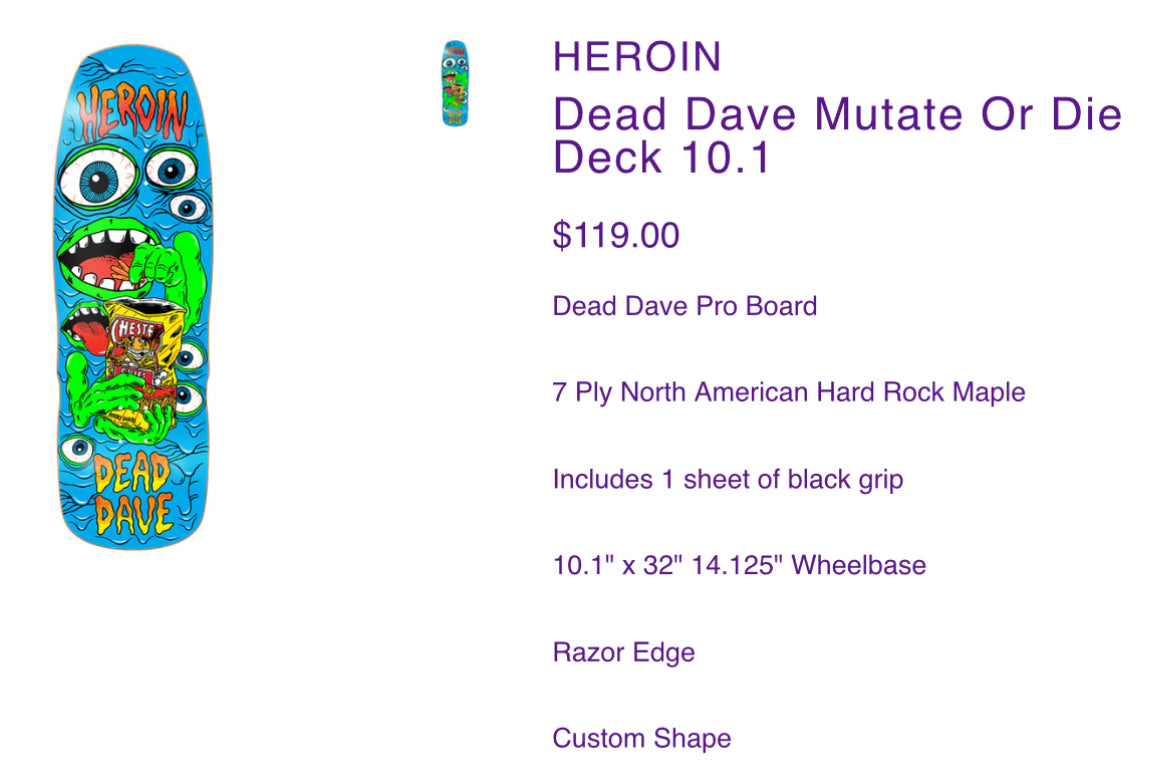Image resolution: width=1169 pixels, height=782 pixels.
Task: Click the small eye near deck bottom left
Action: click(x=76, y=450)
